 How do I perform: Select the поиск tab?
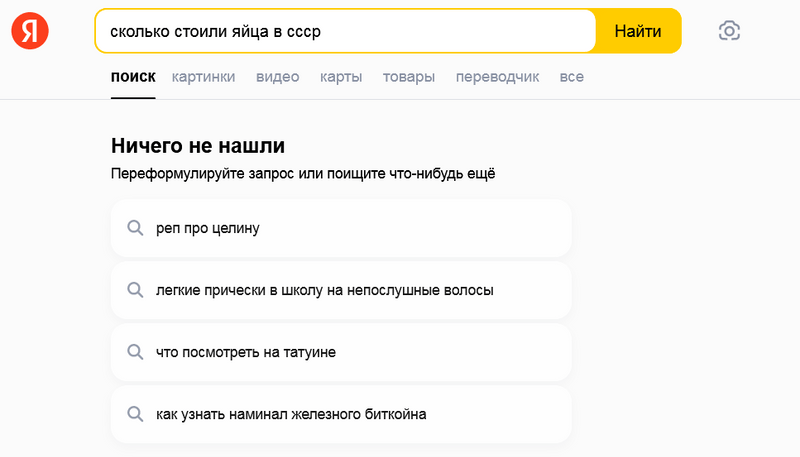click(x=133, y=77)
